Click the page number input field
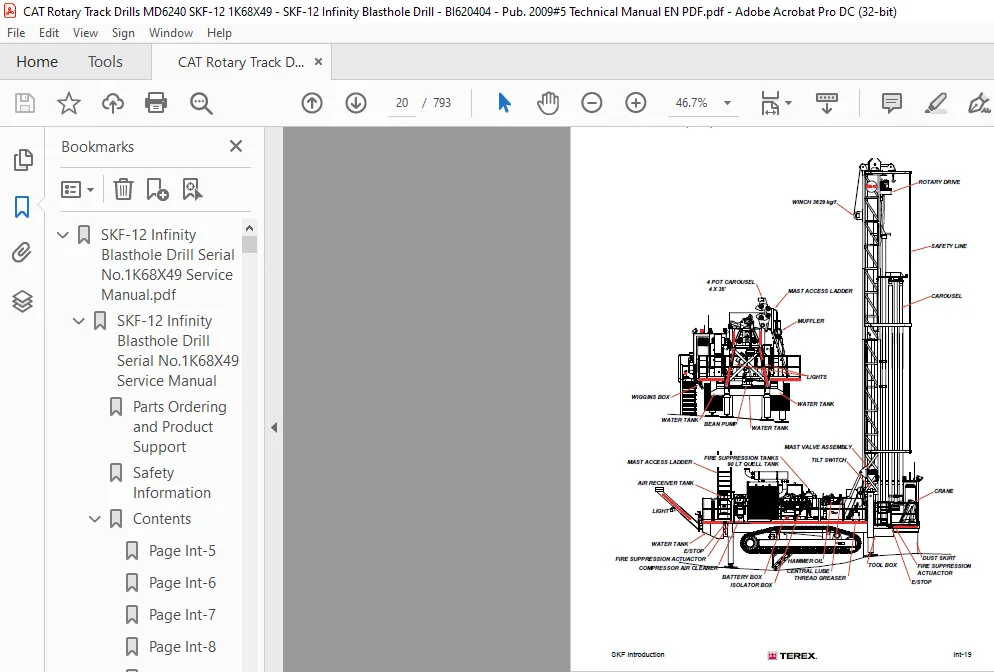Viewport: 994px width, 672px height. click(x=402, y=103)
